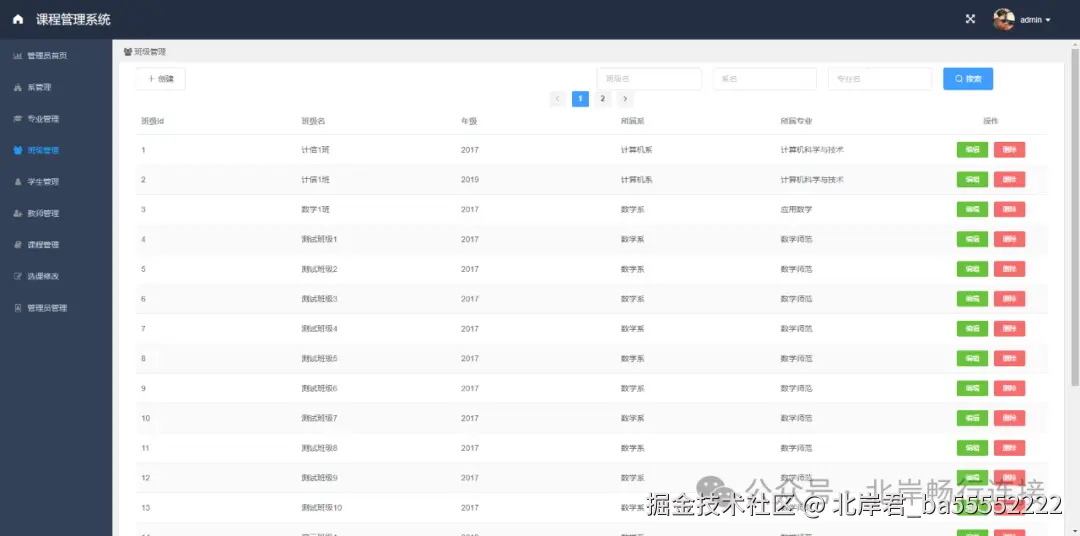Click the 管理员首页 chart icon in sidebar
Viewport: 1080px width, 536px height.
coord(18,56)
